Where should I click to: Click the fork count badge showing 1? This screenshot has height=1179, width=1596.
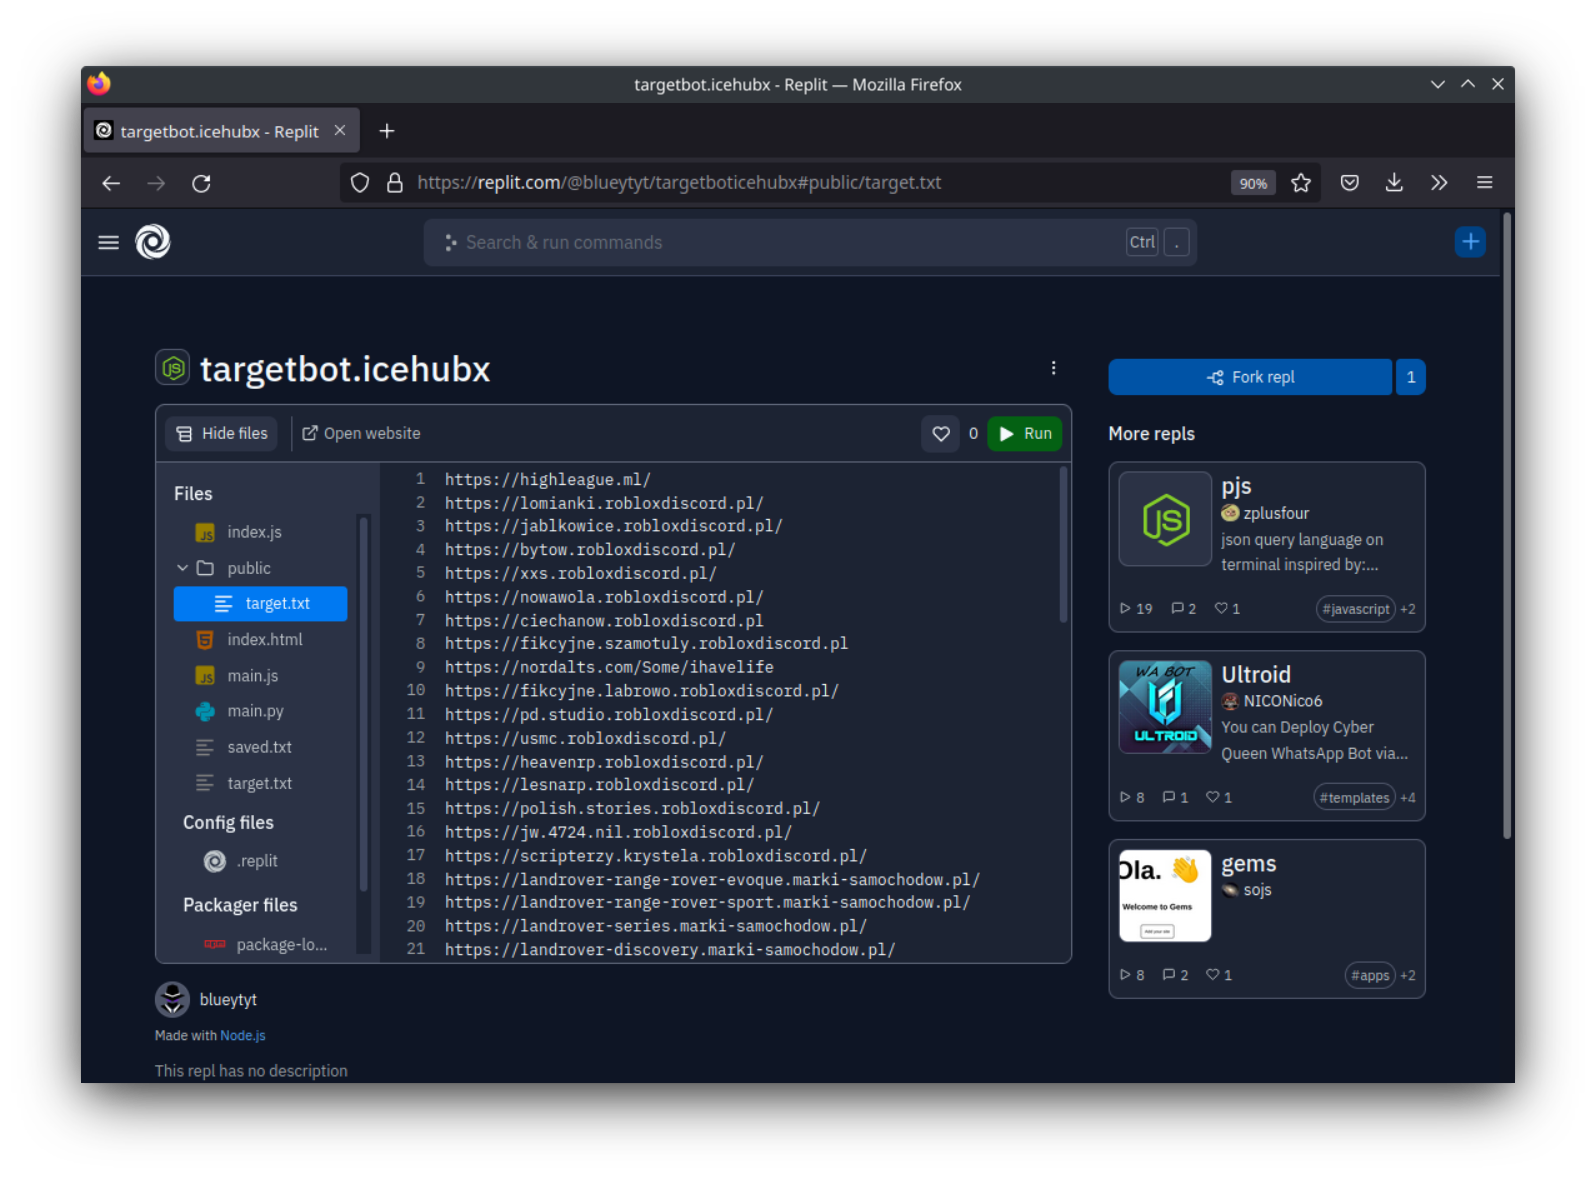click(x=1411, y=377)
